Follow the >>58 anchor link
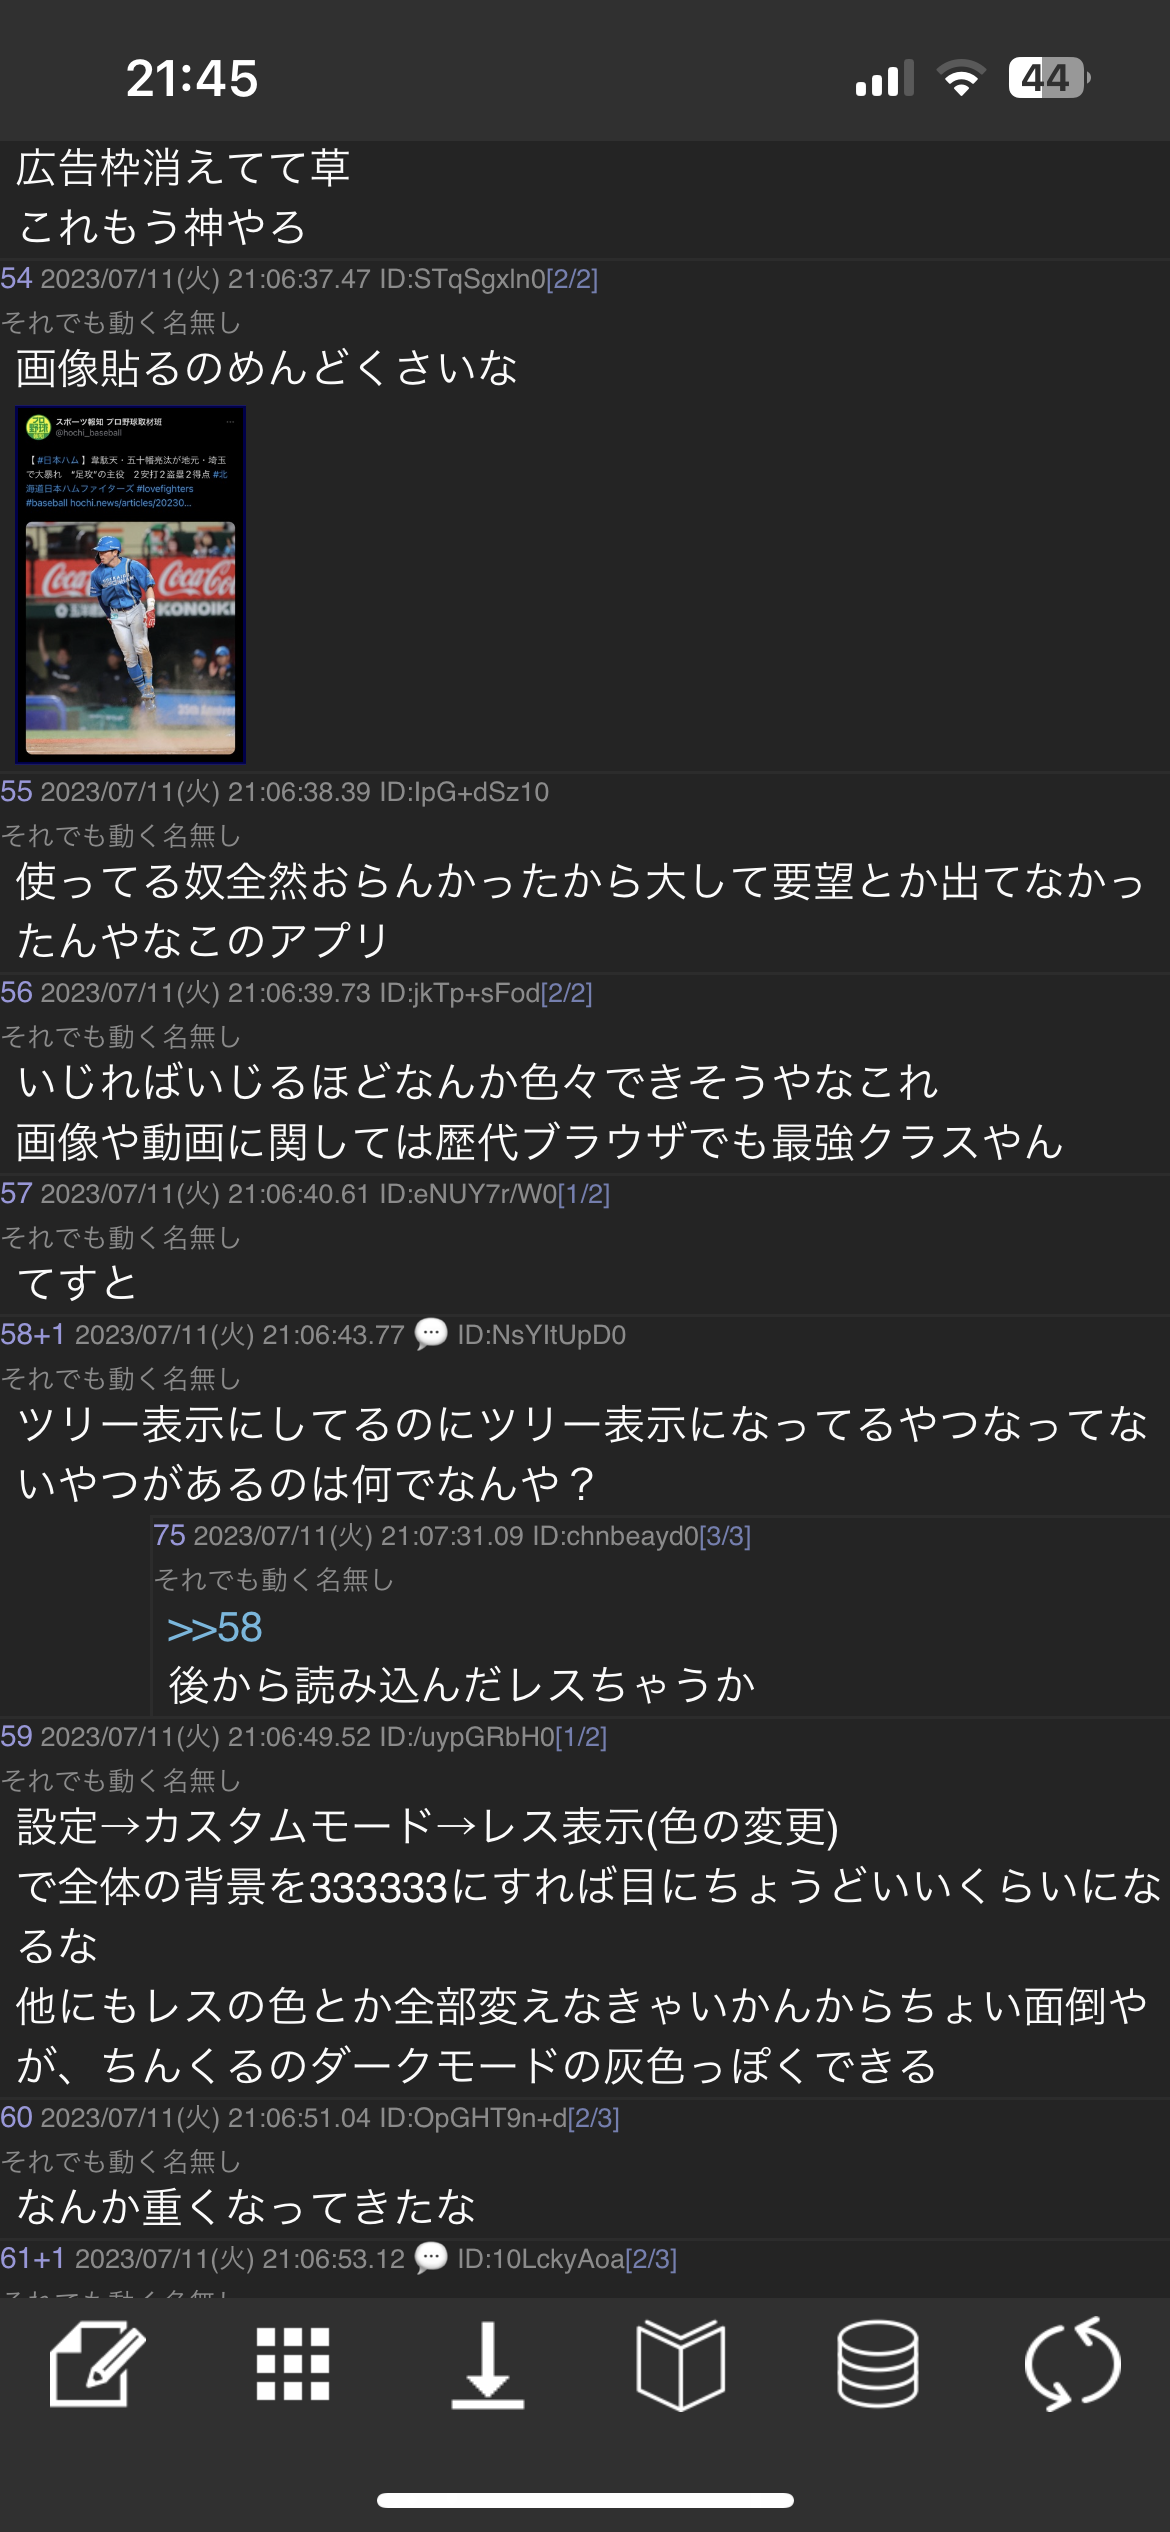 click(215, 1628)
